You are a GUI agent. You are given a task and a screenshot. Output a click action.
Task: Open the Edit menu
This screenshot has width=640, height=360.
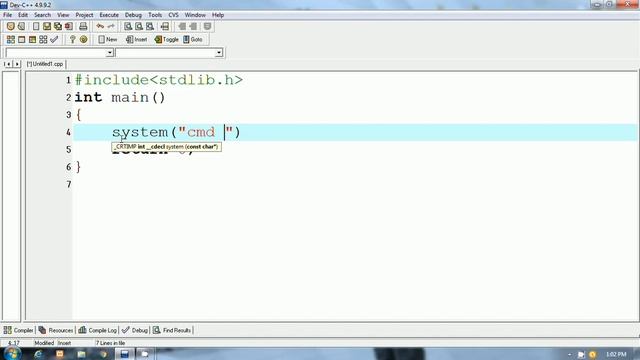click(23, 15)
